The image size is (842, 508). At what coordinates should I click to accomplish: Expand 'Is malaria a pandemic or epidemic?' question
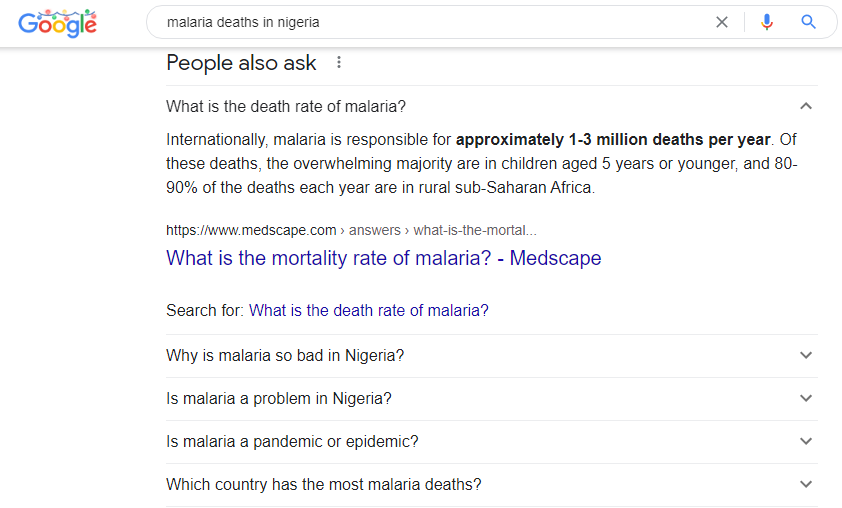[x=292, y=441]
